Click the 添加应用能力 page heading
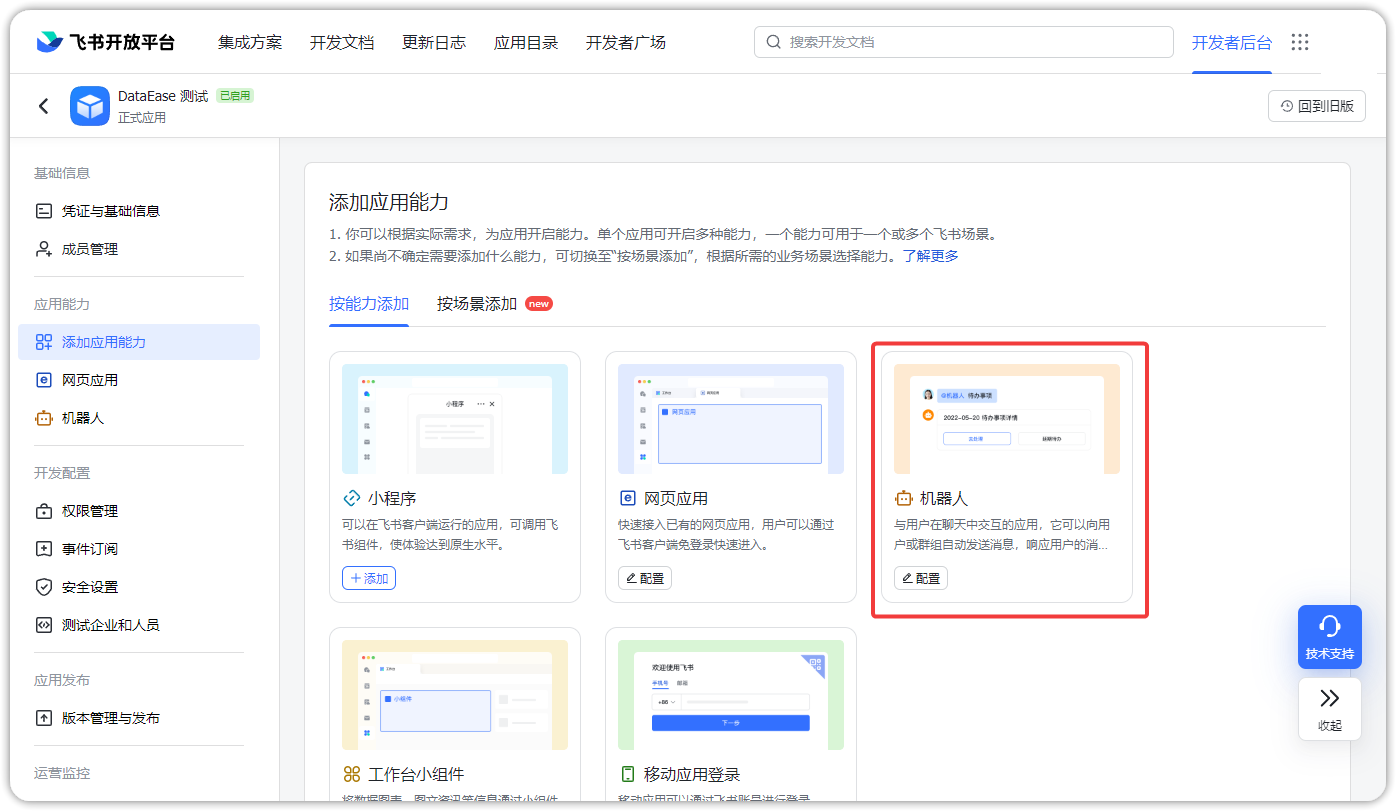Viewport: 1396px width, 811px height. (x=389, y=203)
